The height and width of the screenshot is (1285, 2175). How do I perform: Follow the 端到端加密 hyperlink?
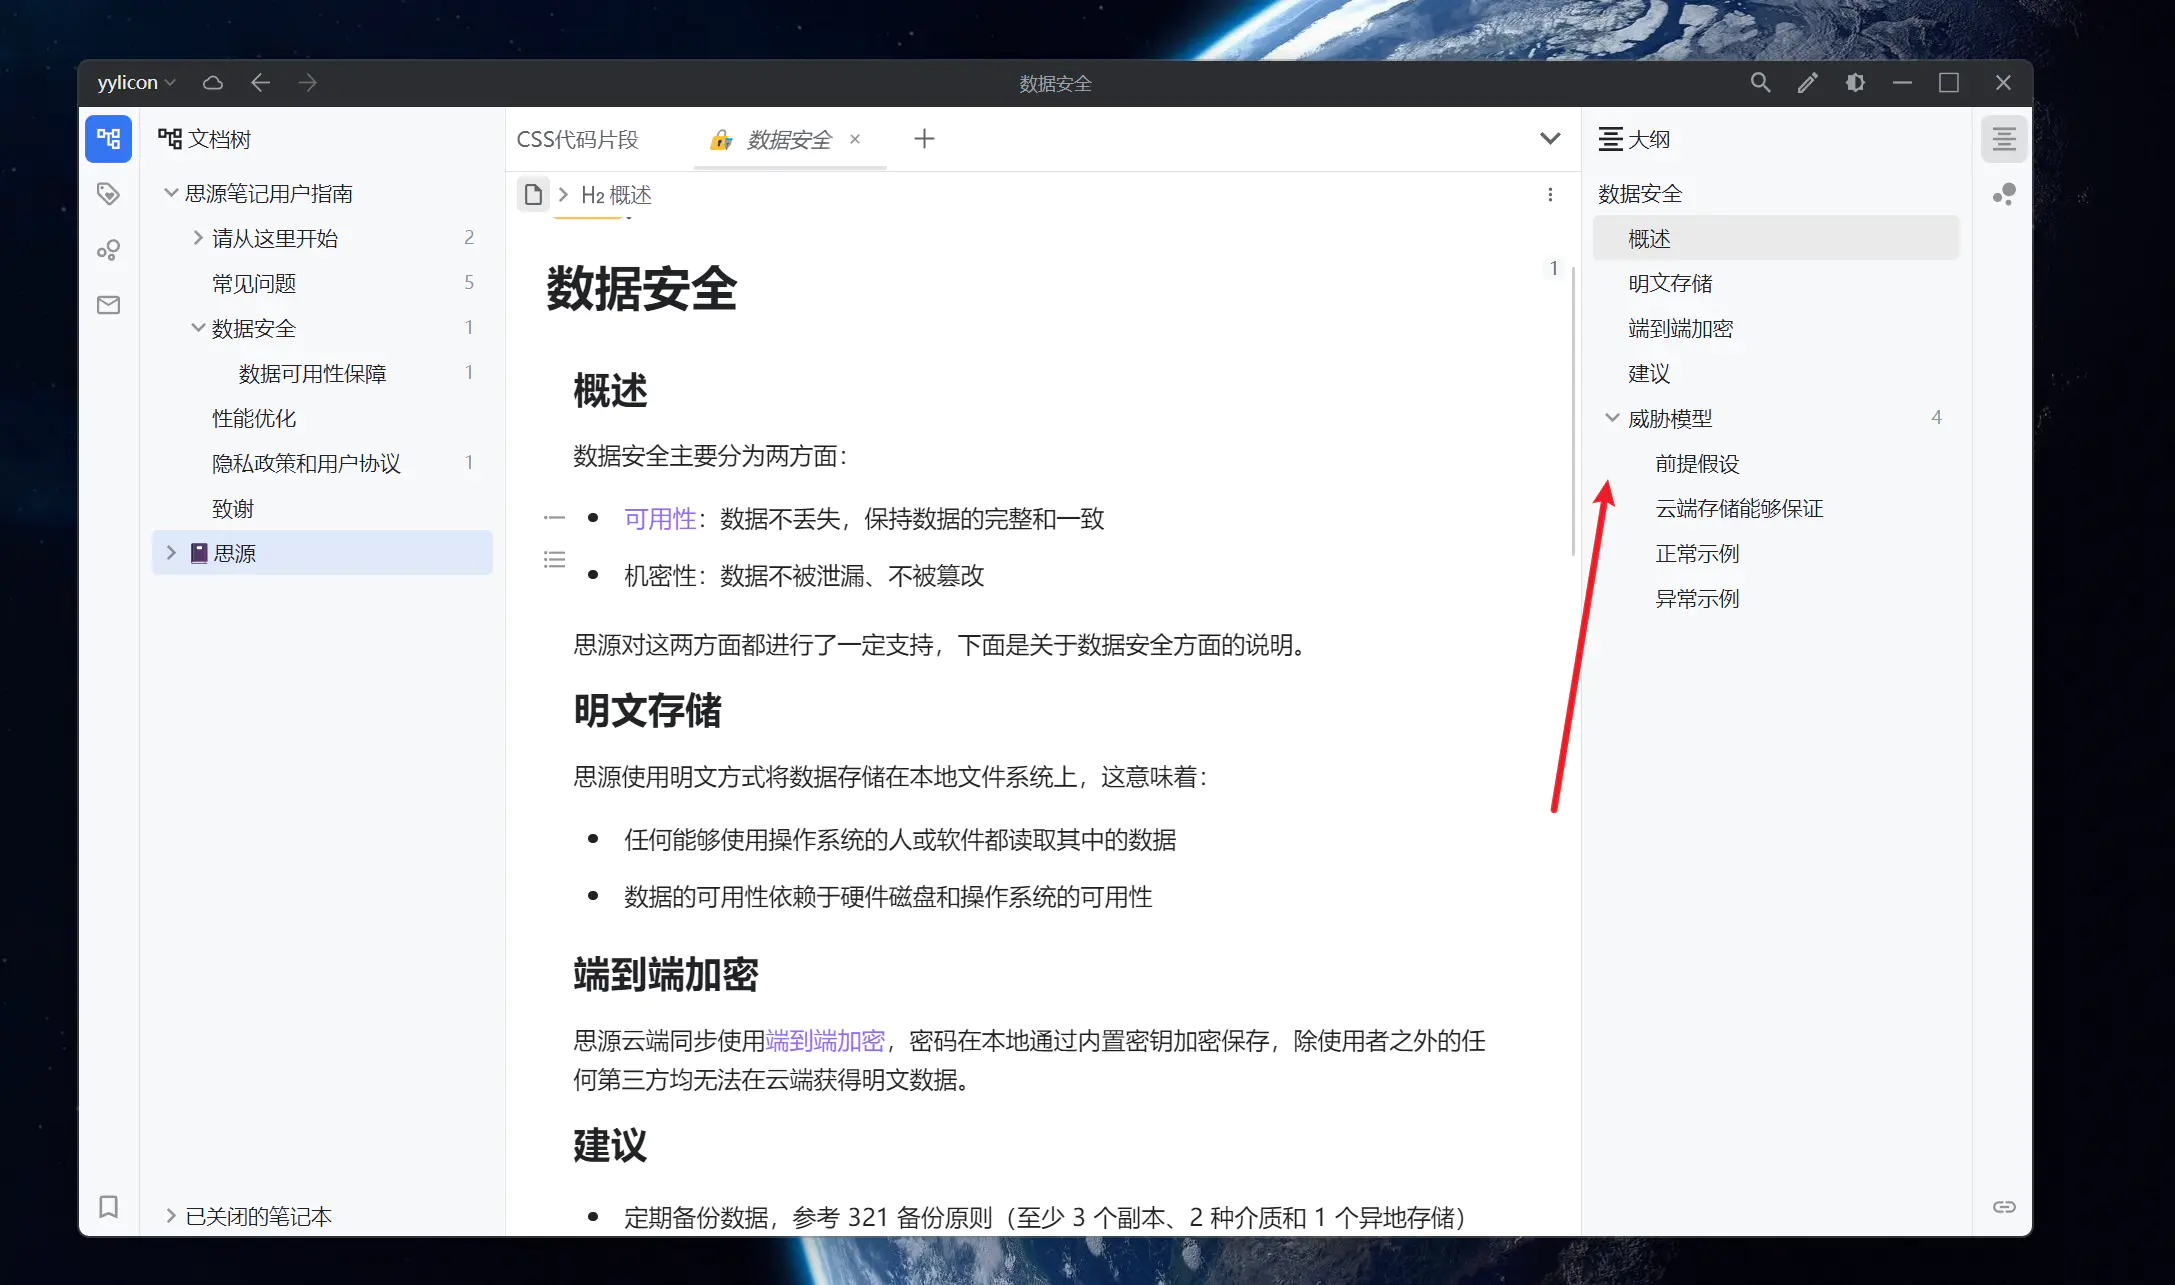pos(824,1041)
